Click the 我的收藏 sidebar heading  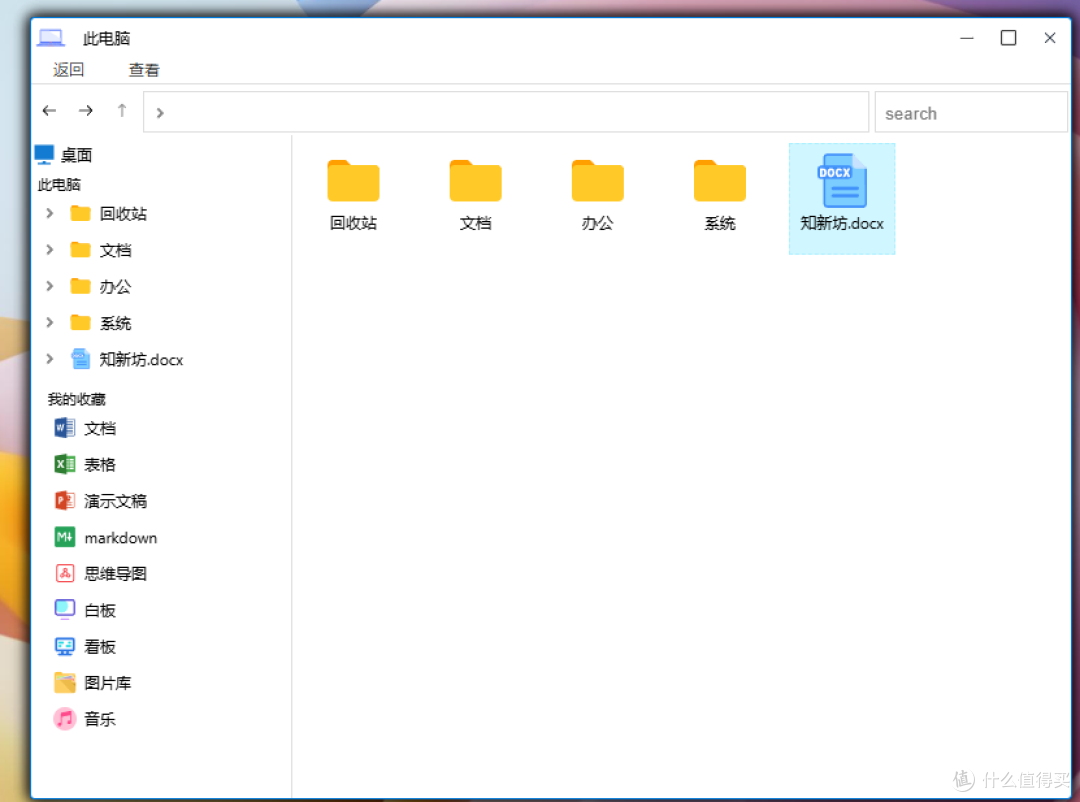(x=76, y=399)
